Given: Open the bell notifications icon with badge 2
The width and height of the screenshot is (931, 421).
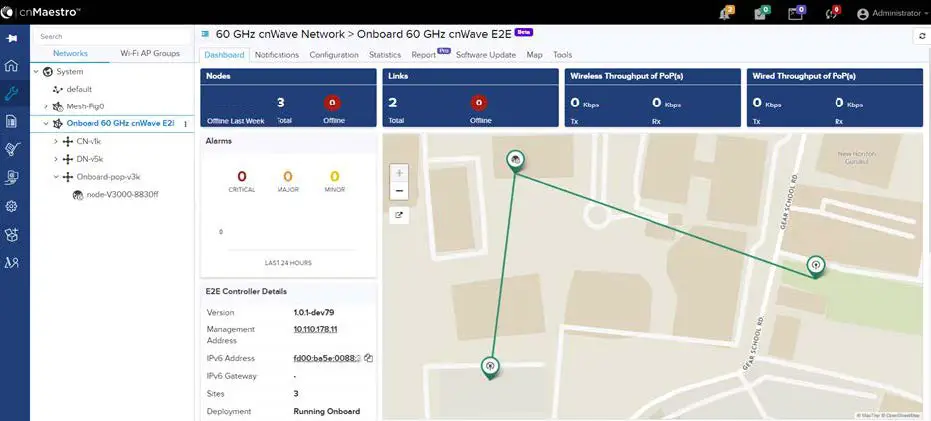Looking at the screenshot, I should [x=726, y=13].
